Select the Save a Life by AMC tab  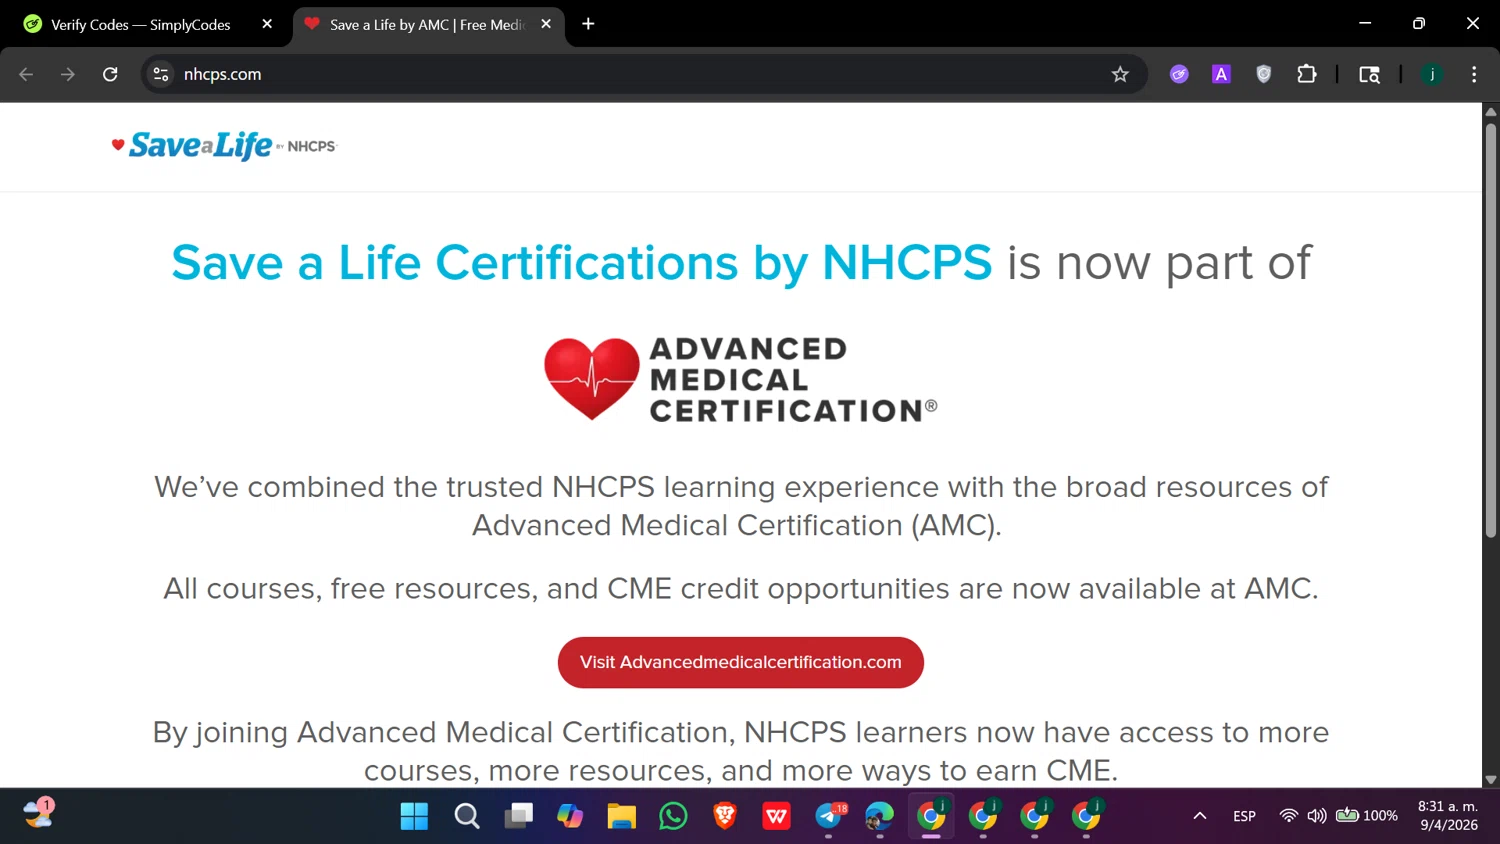pos(428,24)
